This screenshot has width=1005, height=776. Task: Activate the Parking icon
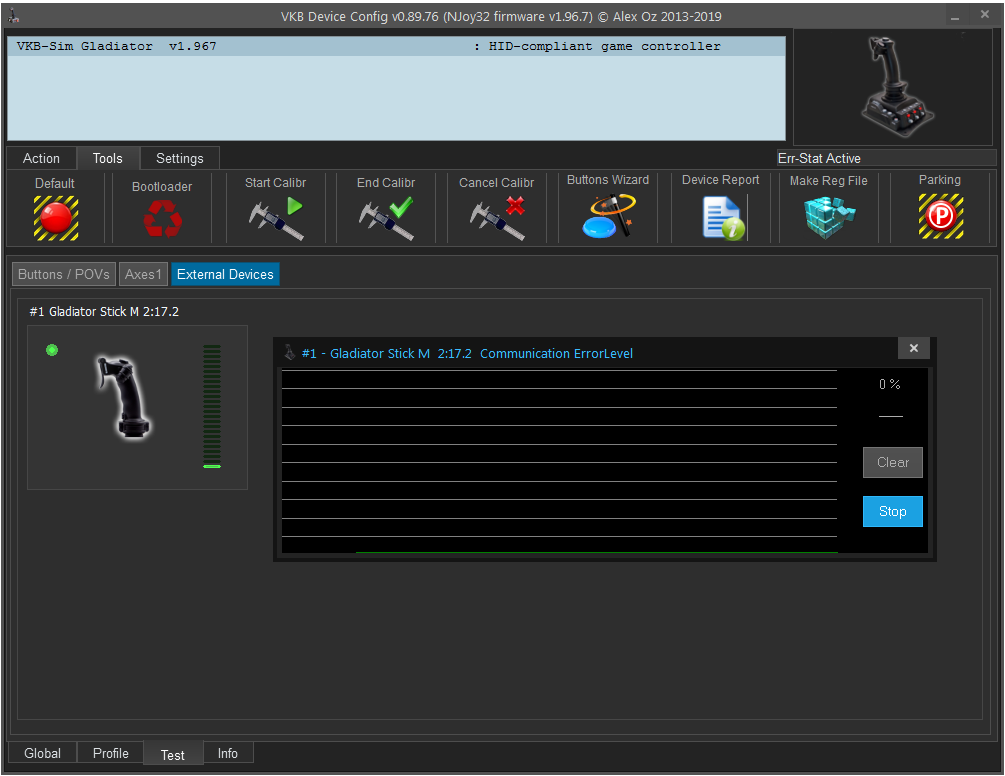(x=940, y=216)
